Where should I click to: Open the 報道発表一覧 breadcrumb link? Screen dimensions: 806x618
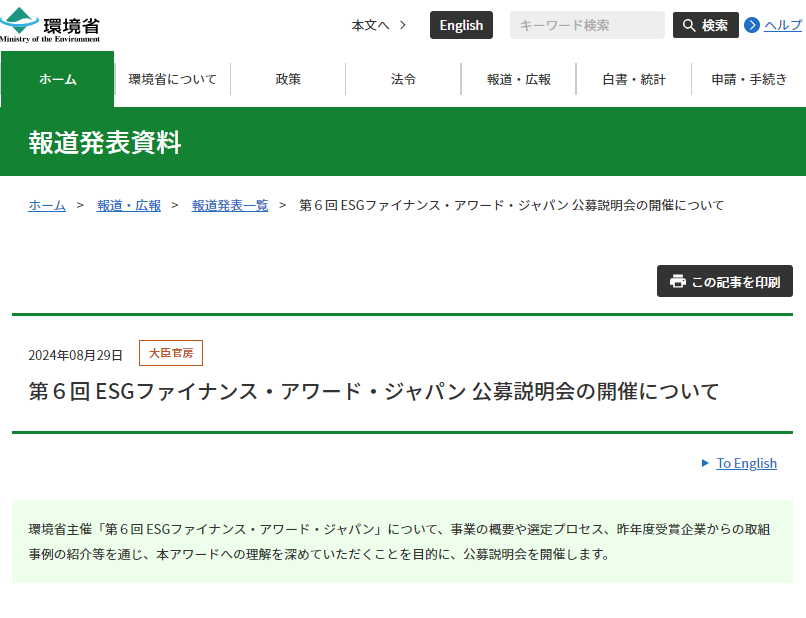[x=230, y=205]
